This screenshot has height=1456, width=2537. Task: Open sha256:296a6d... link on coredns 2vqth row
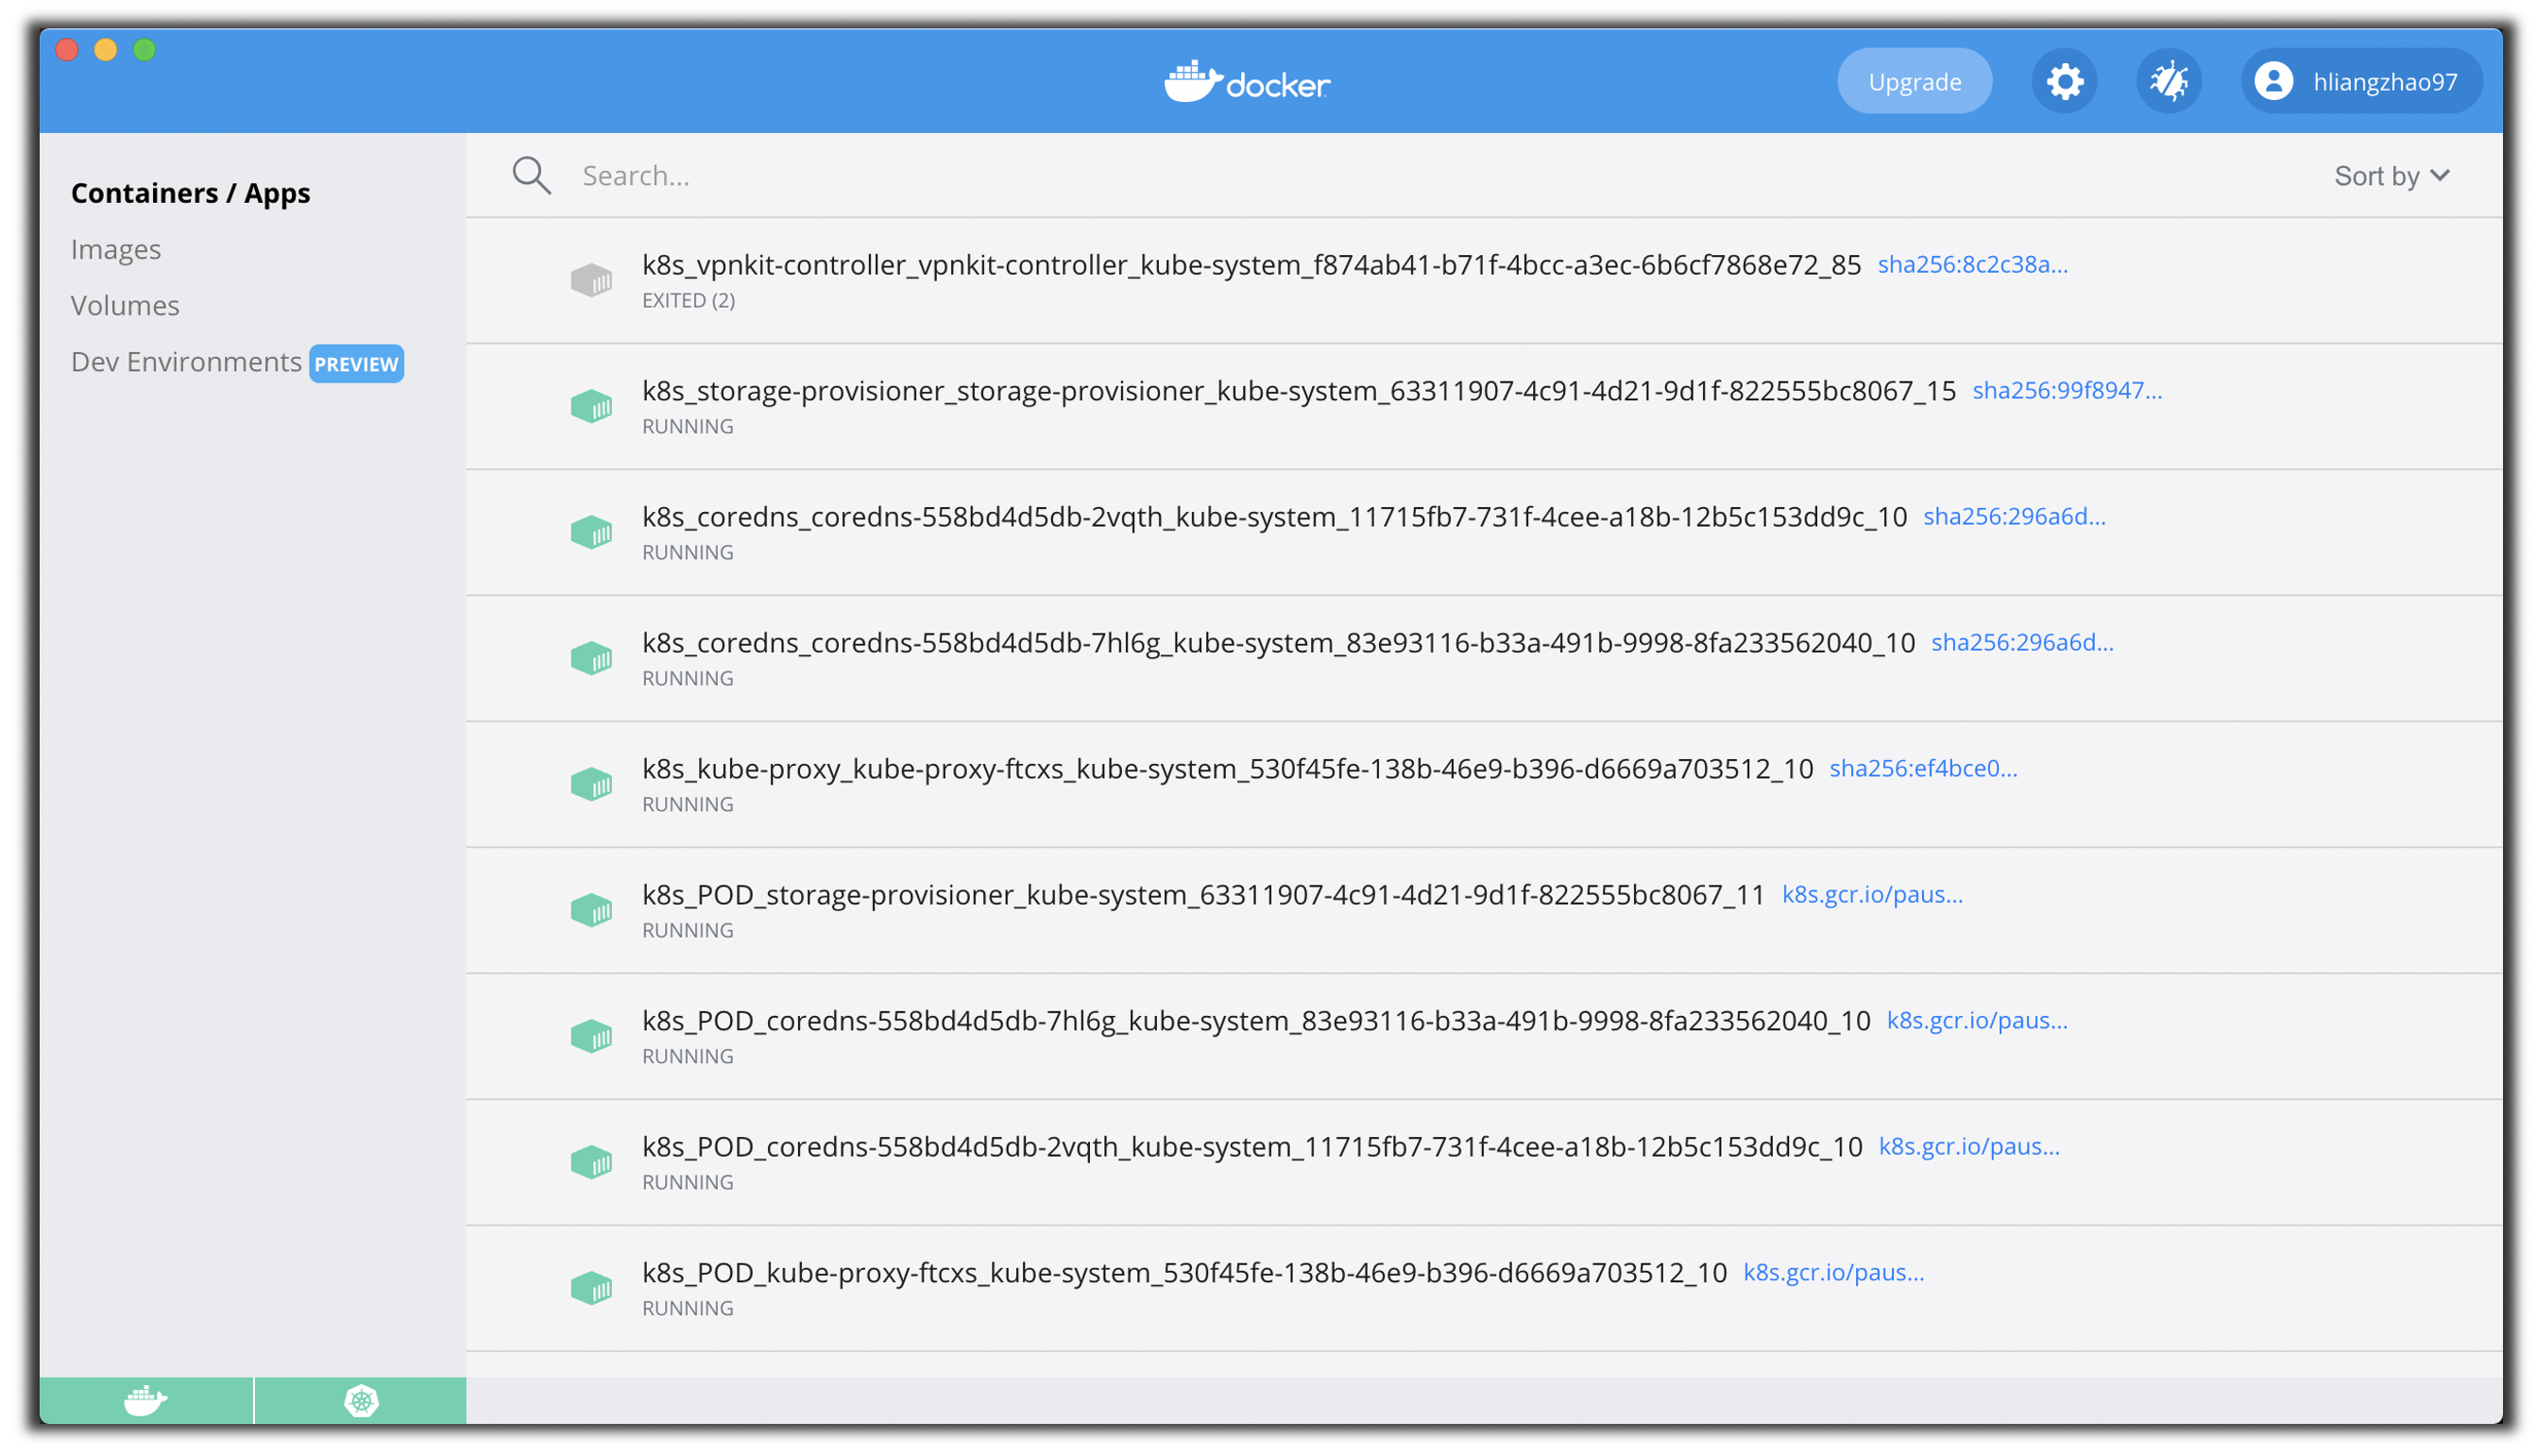pyautogui.click(x=2014, y=516)
